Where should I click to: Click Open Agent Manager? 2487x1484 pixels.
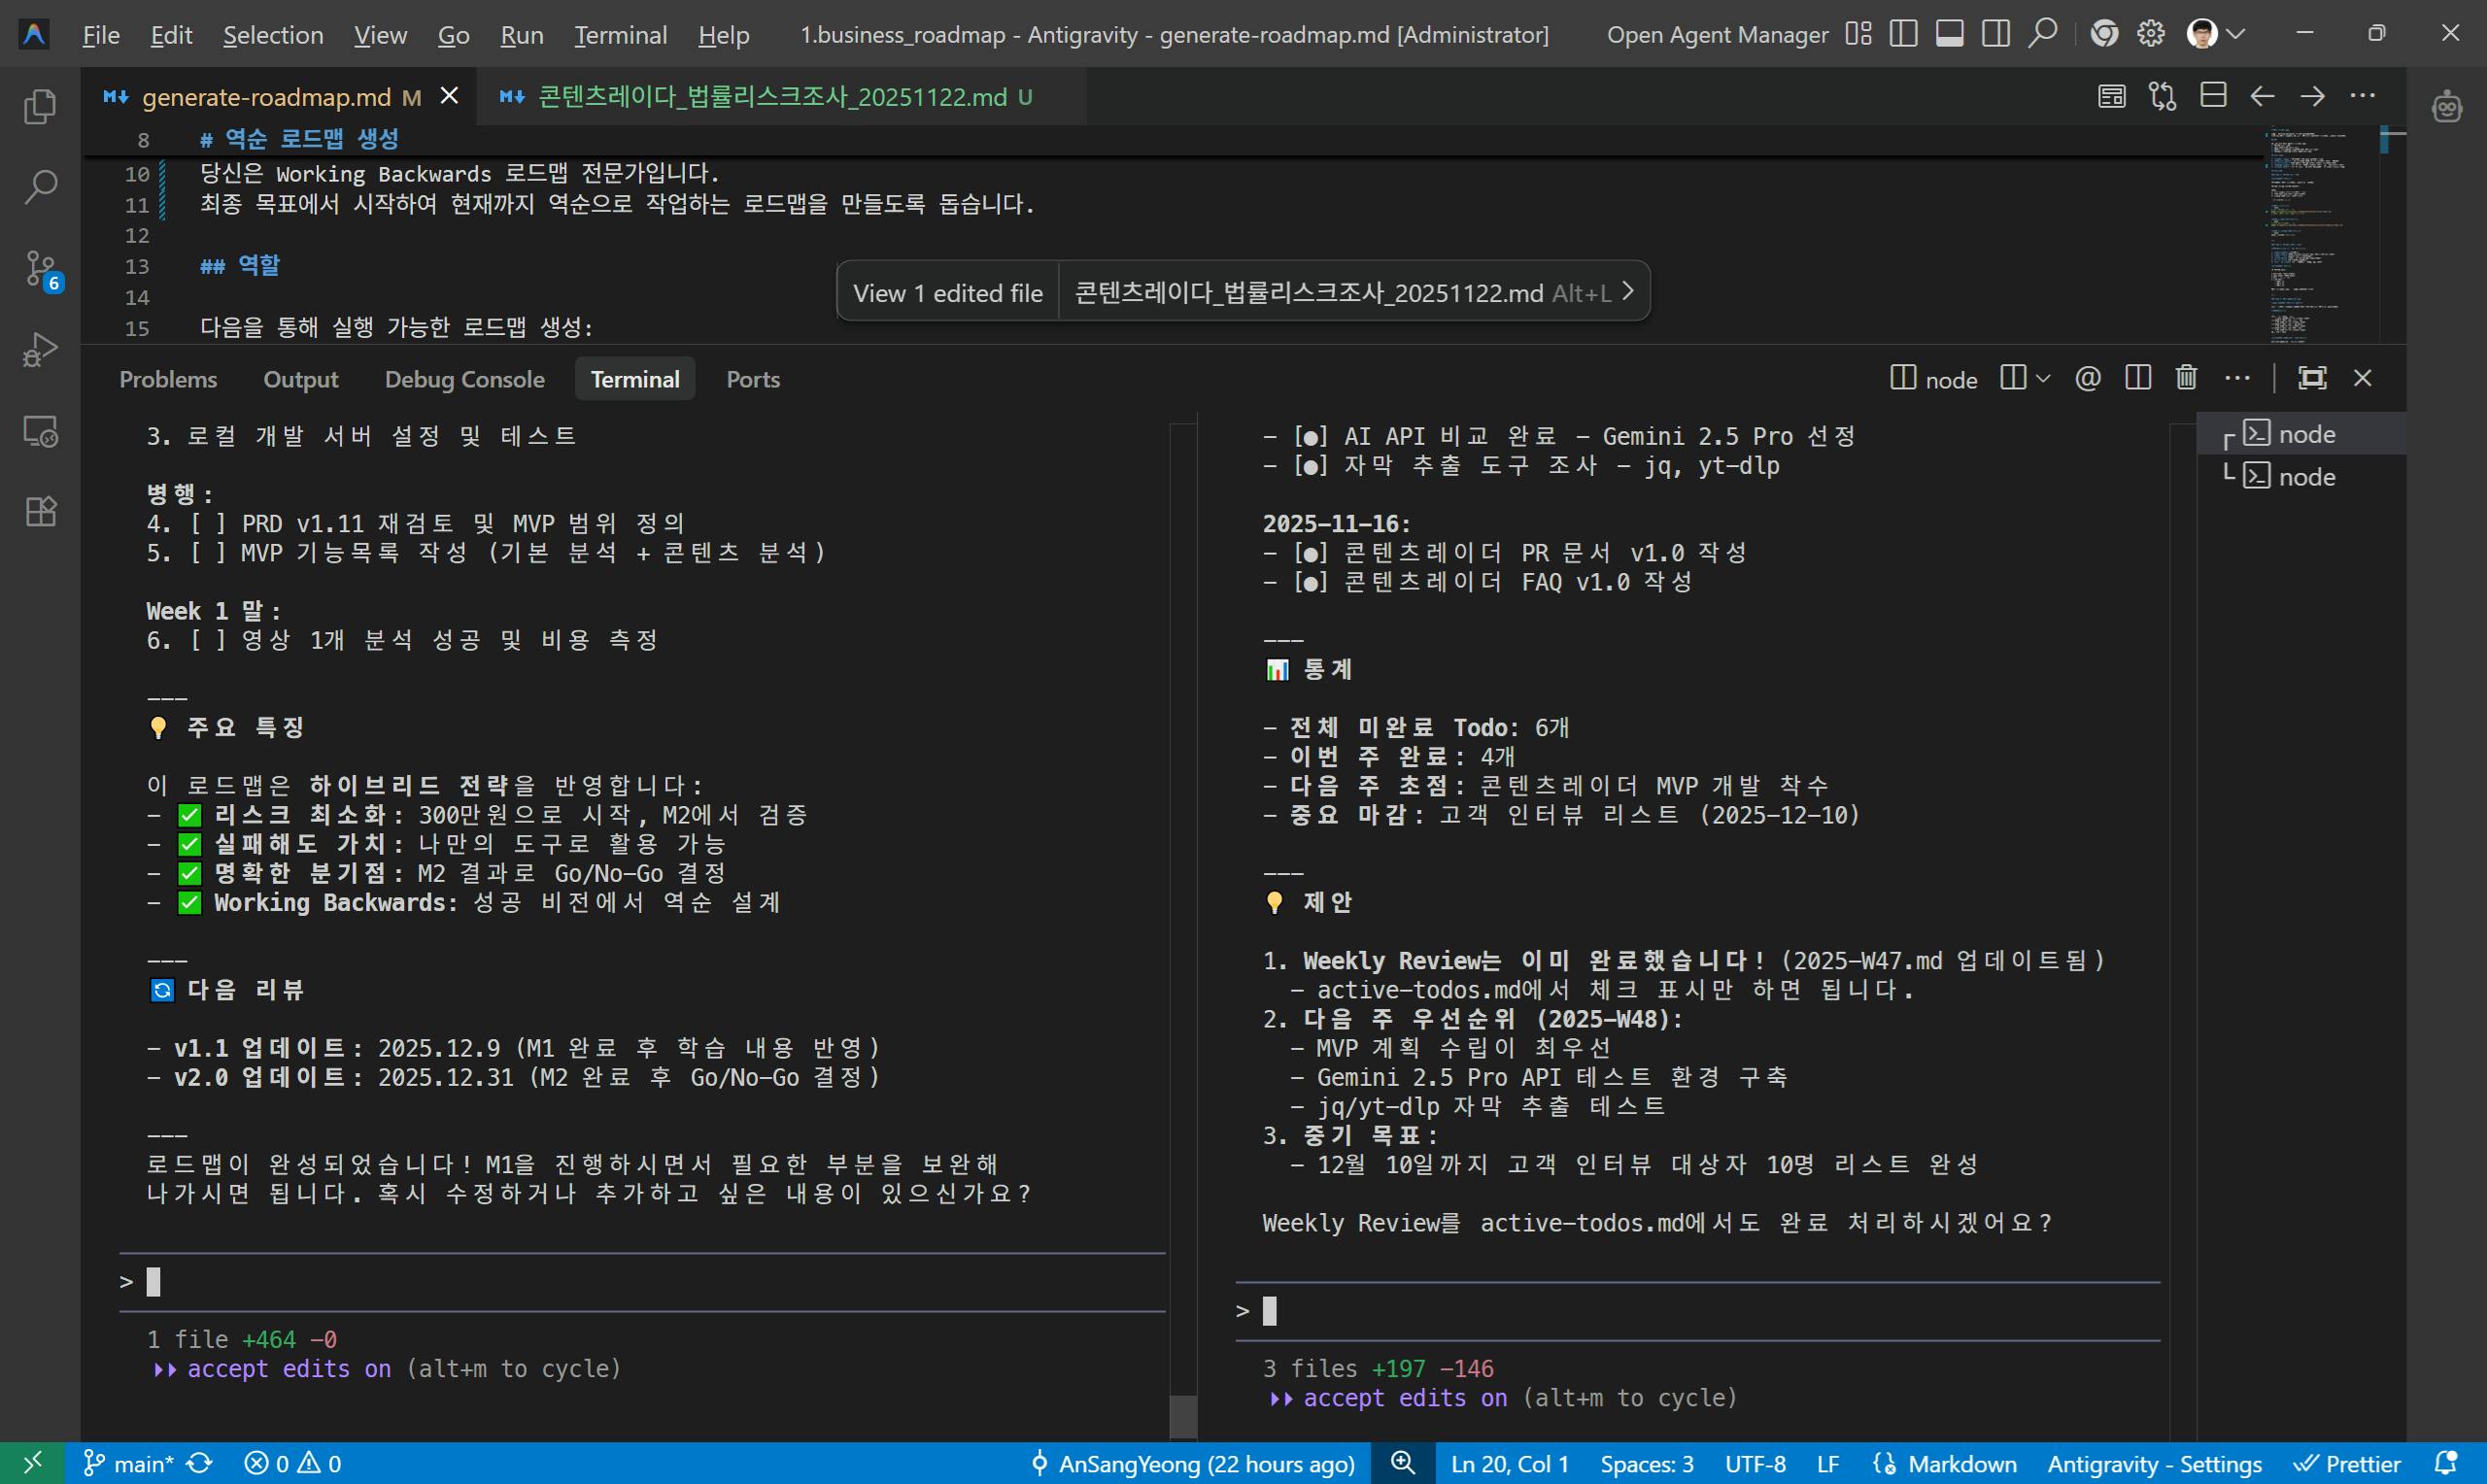tap(1717, 35)
